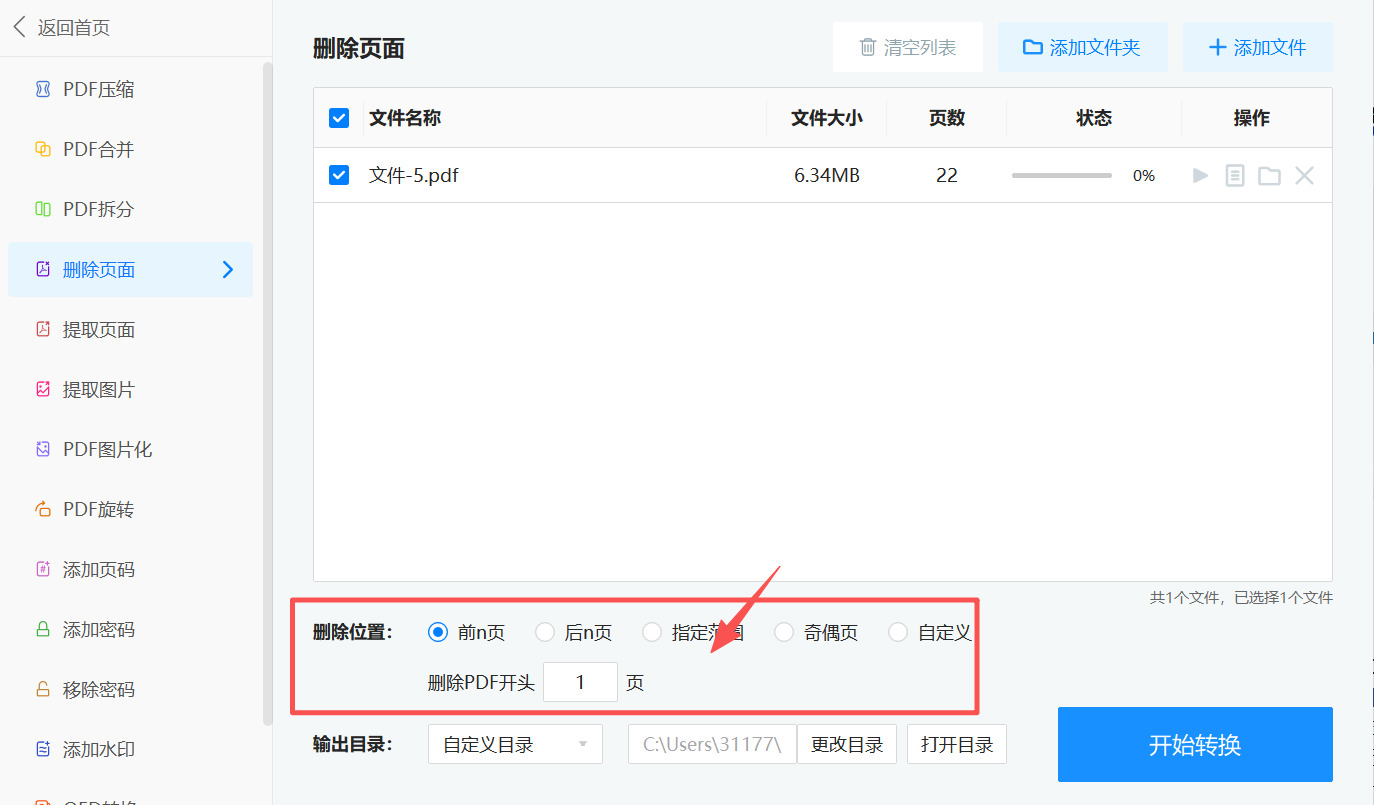Click the PDF拆分 split icon in sidebar
This screenshot has height=805, width=1374.
[43, 210]
